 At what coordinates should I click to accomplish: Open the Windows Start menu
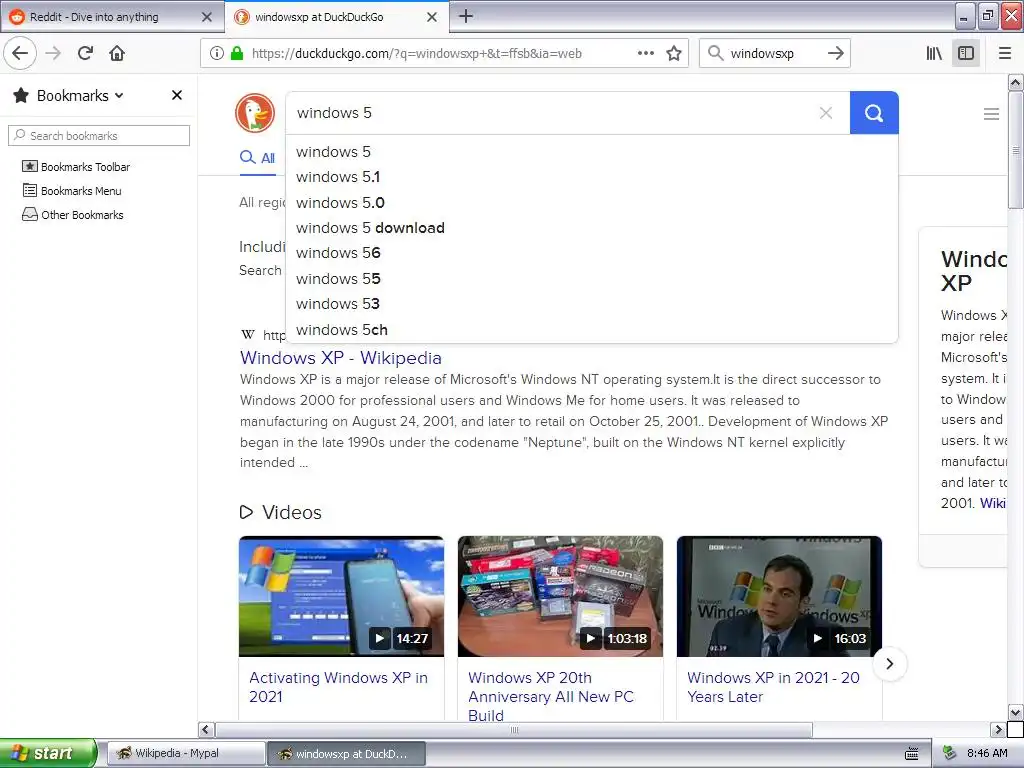pos(48,754)
